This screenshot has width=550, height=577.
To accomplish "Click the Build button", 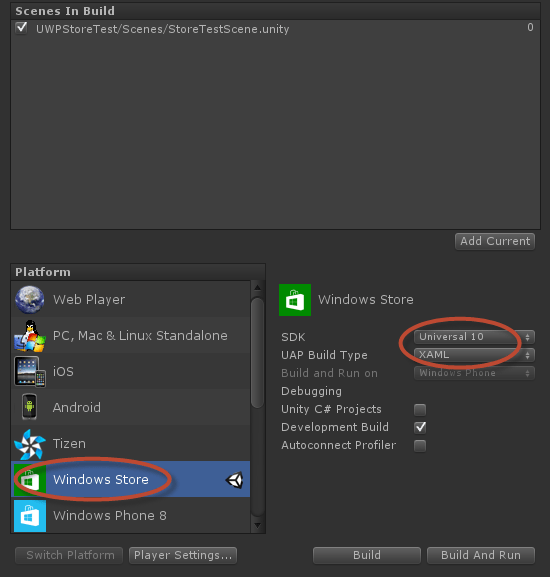I will click(x=367, y=555).
